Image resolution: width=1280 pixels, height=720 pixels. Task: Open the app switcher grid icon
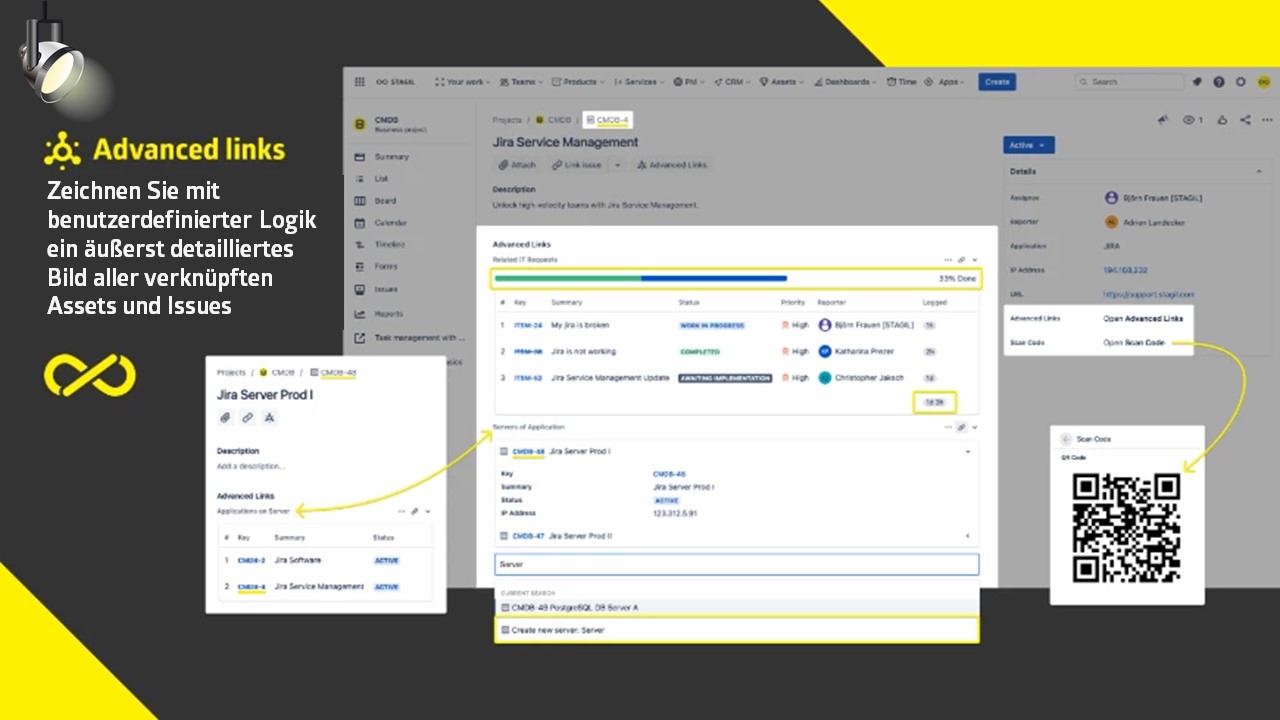point(359,82)
